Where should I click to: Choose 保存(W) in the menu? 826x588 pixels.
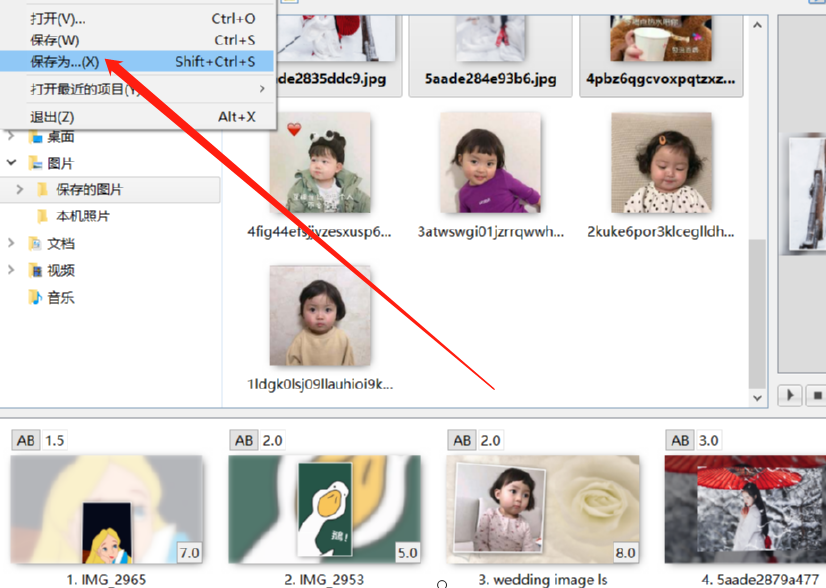(55, 40)
